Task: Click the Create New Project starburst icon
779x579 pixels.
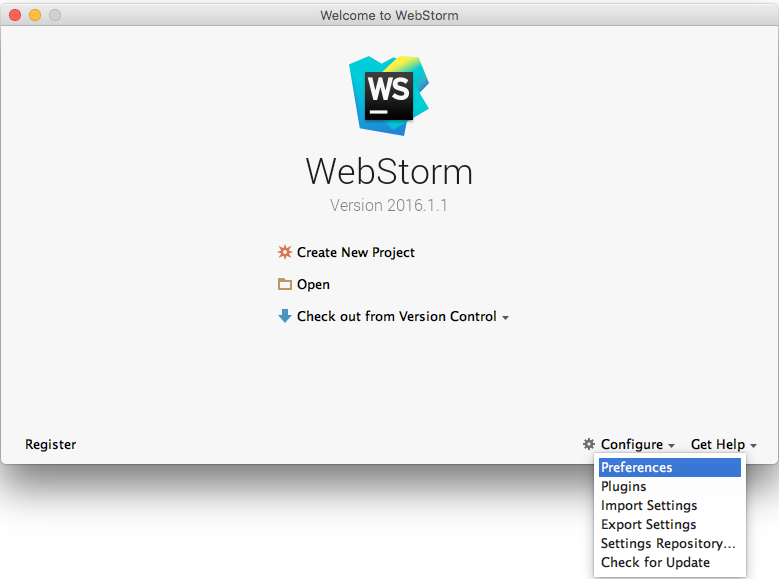Action: pyautogui.click(x=285, y=252)
